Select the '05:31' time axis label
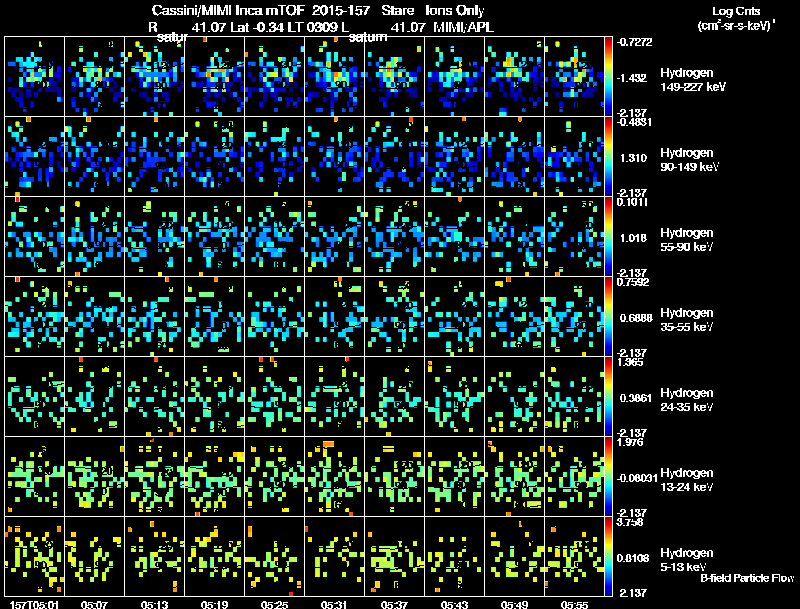 coord(334,604)
